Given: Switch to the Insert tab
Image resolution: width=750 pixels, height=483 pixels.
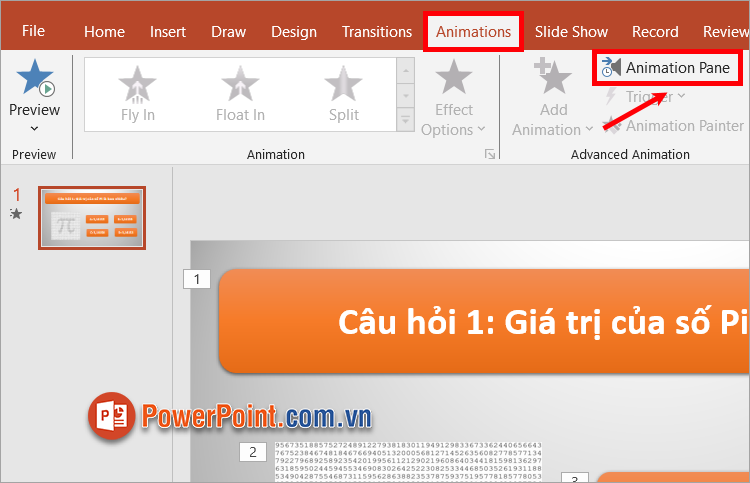Looking at the screenshot, I should [x=167, y=32].
